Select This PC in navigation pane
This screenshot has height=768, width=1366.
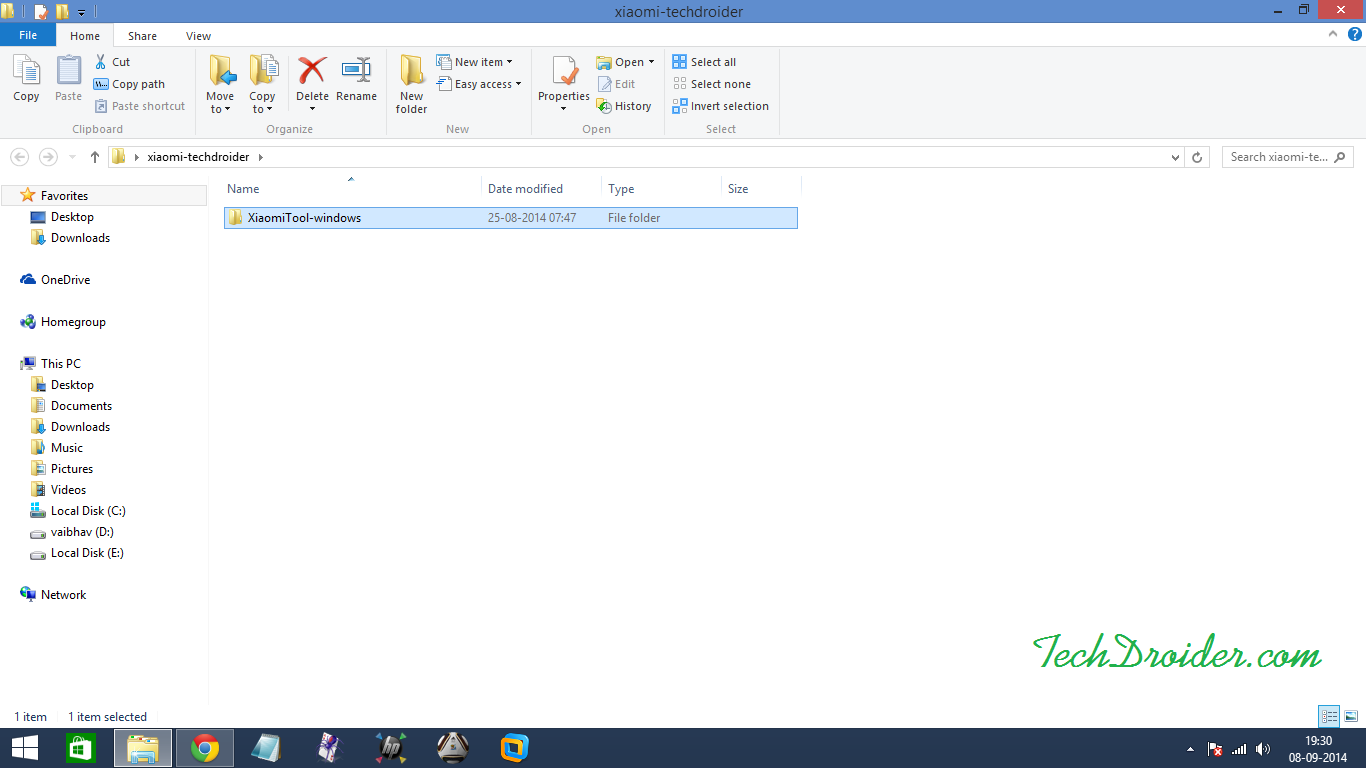coord(60,364)
